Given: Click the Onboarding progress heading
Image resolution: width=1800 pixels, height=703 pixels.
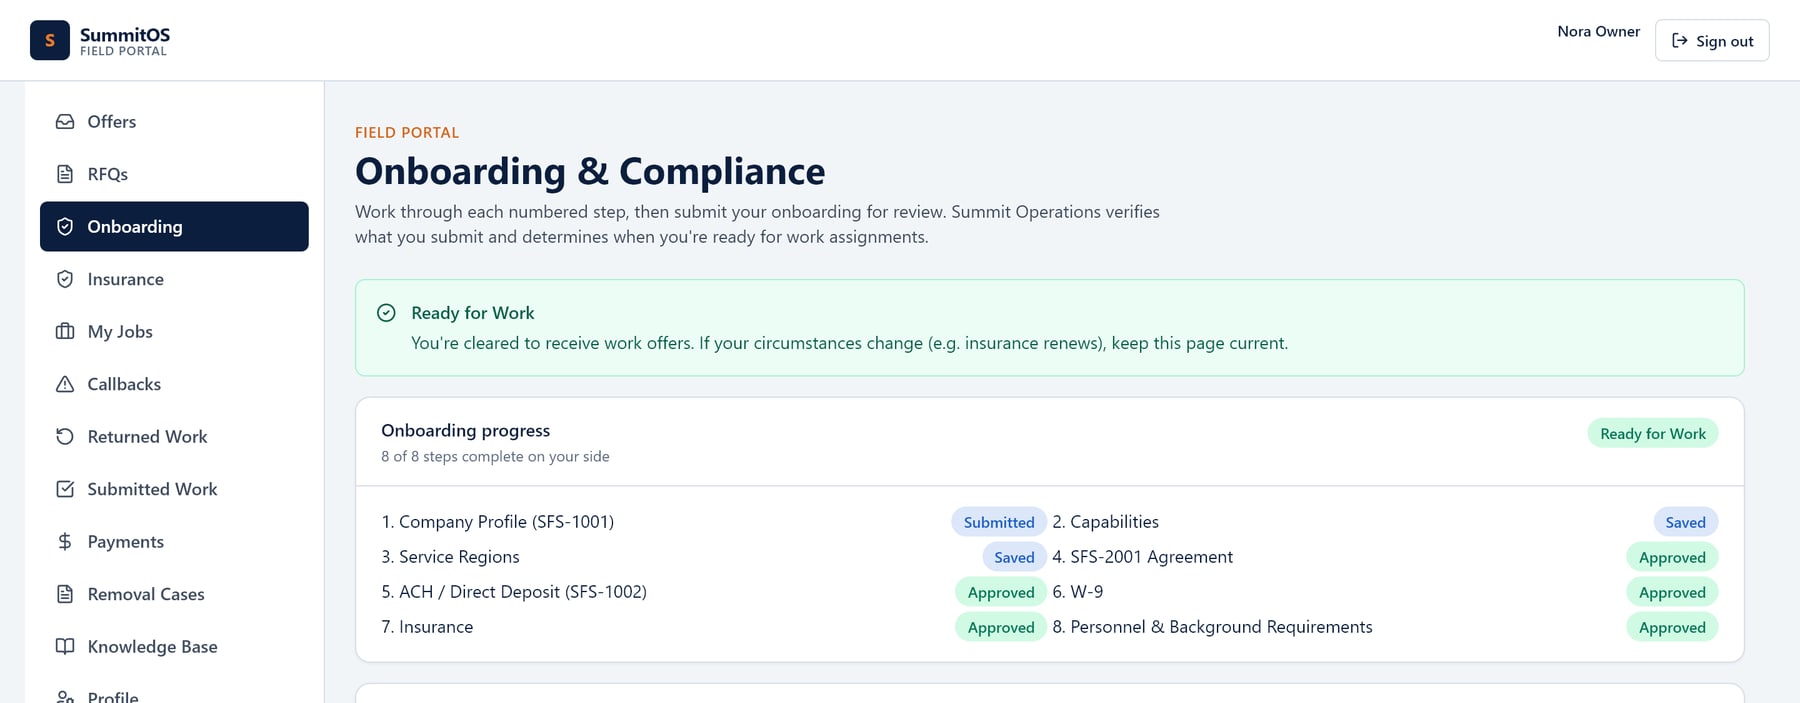Looking at the screenshot, I should click(x=465, y=430).
